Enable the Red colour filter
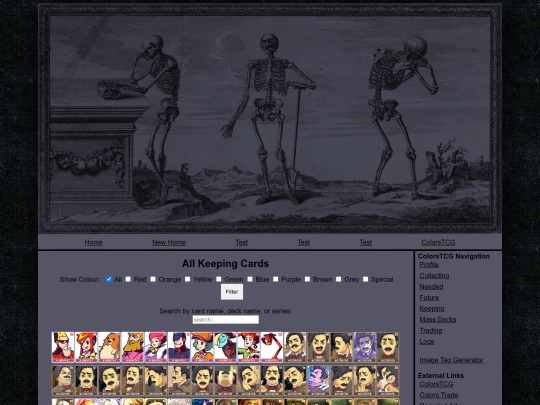 coord(128,279)
